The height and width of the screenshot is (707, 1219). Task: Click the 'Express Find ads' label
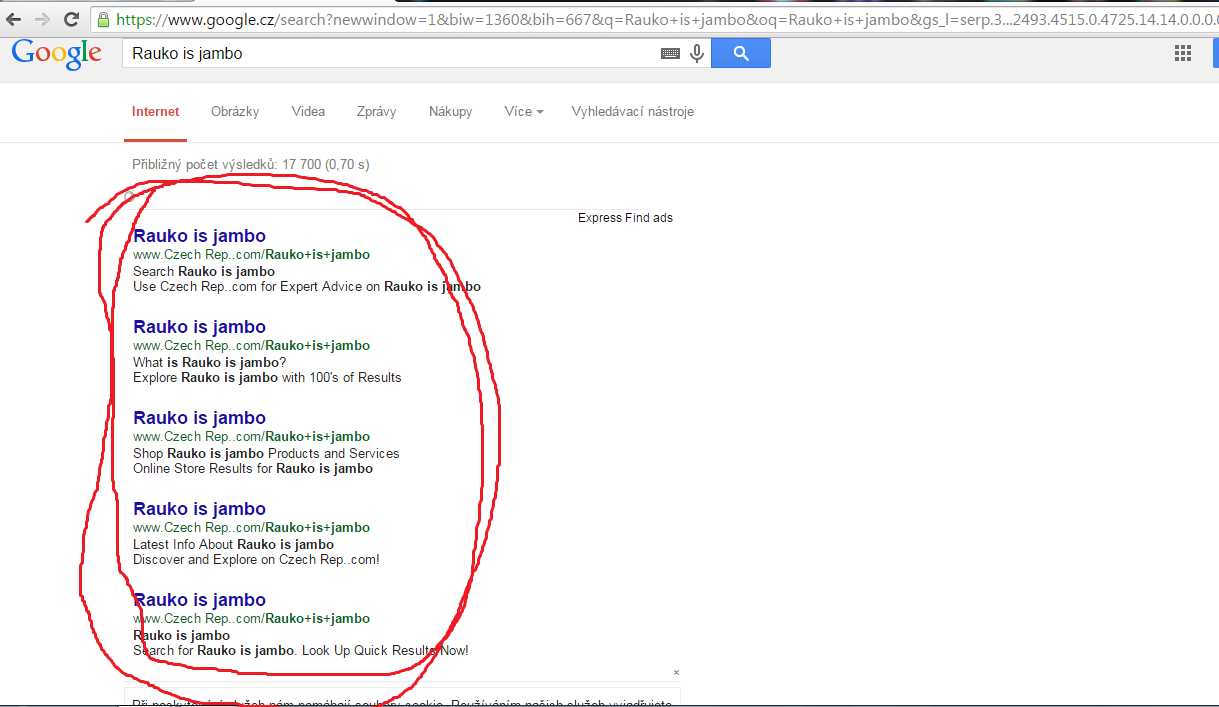[625, 218]
